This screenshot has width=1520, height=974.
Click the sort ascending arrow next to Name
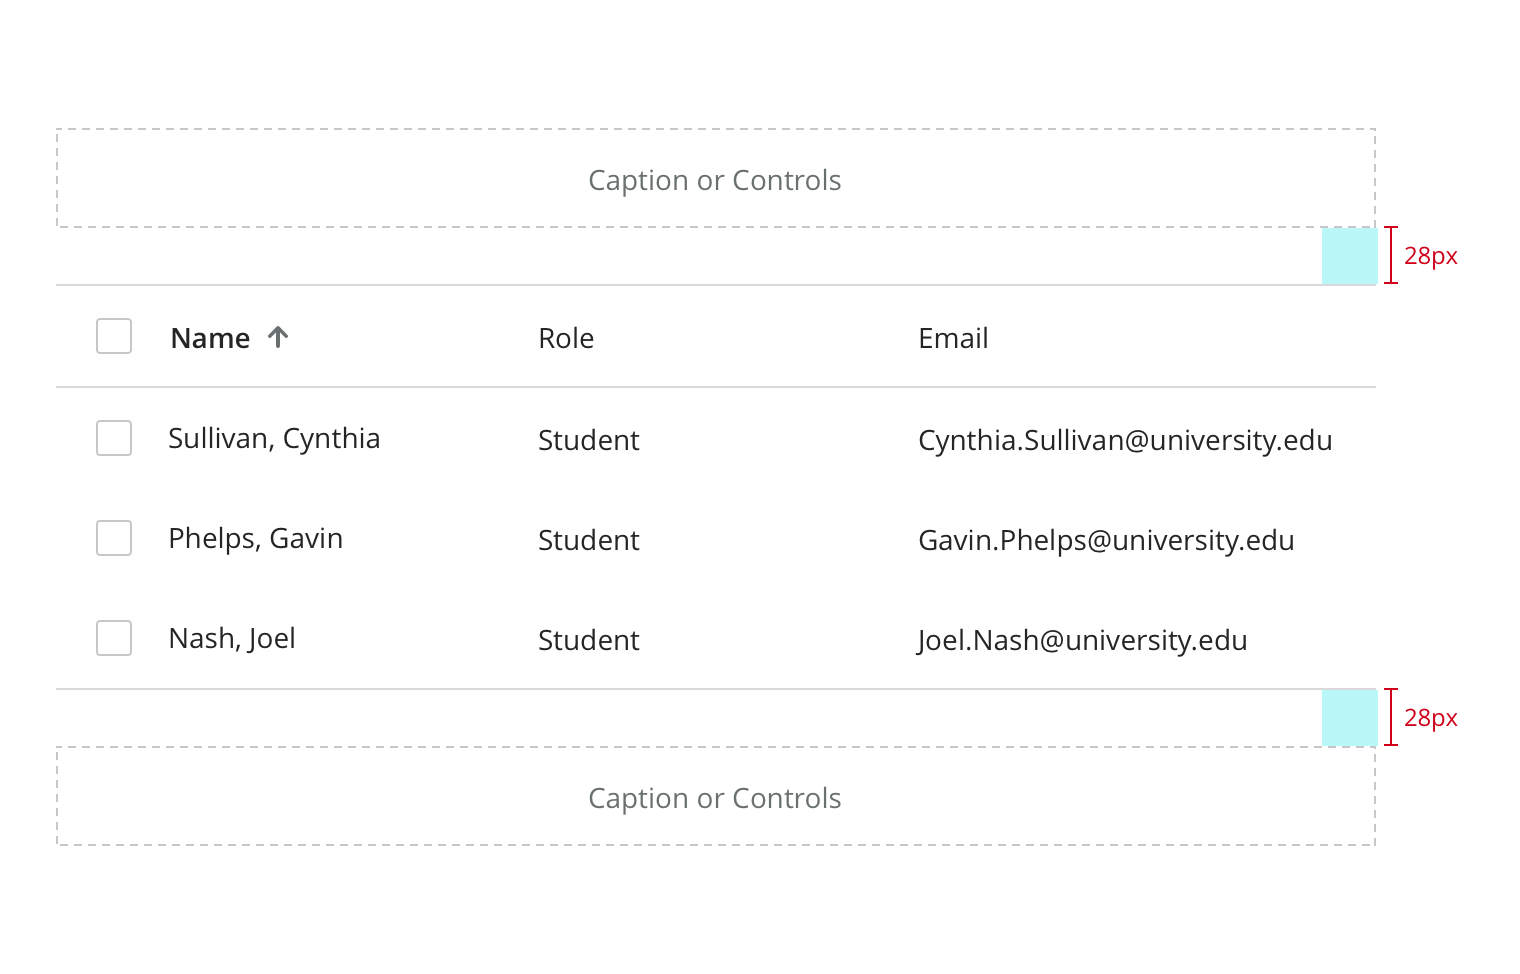pyautogui.click(x=278, y=337)
